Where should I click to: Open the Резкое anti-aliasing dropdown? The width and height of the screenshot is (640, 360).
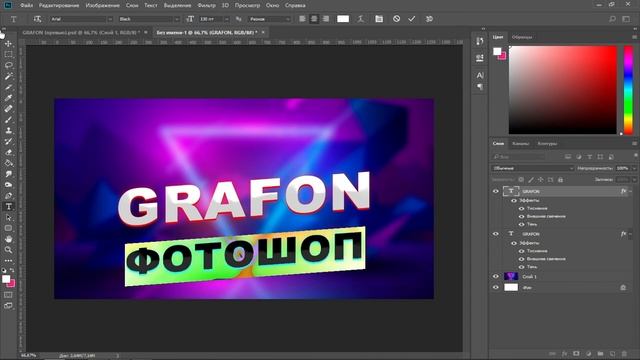(269, 19)
